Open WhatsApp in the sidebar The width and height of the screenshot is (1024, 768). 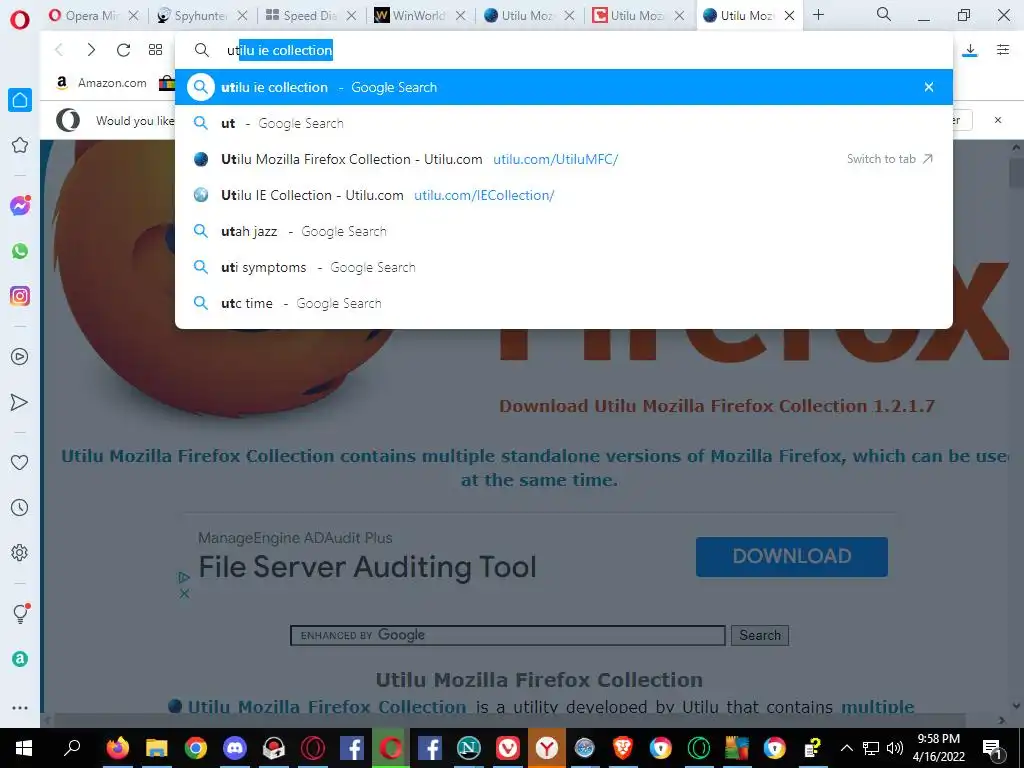tap(20, 251)
